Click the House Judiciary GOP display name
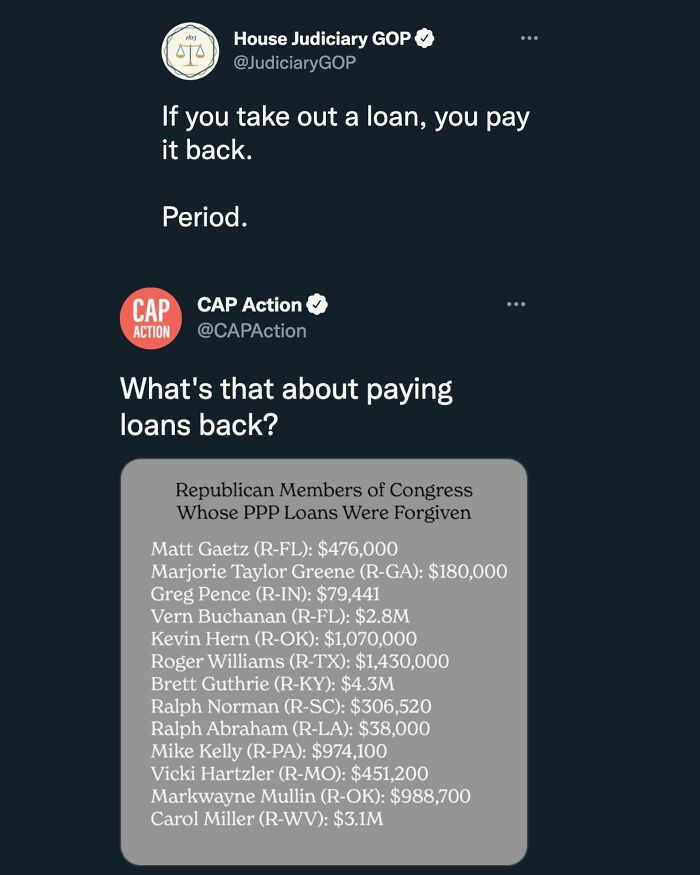Screen dimensions: 700x875 pos(322,39)
